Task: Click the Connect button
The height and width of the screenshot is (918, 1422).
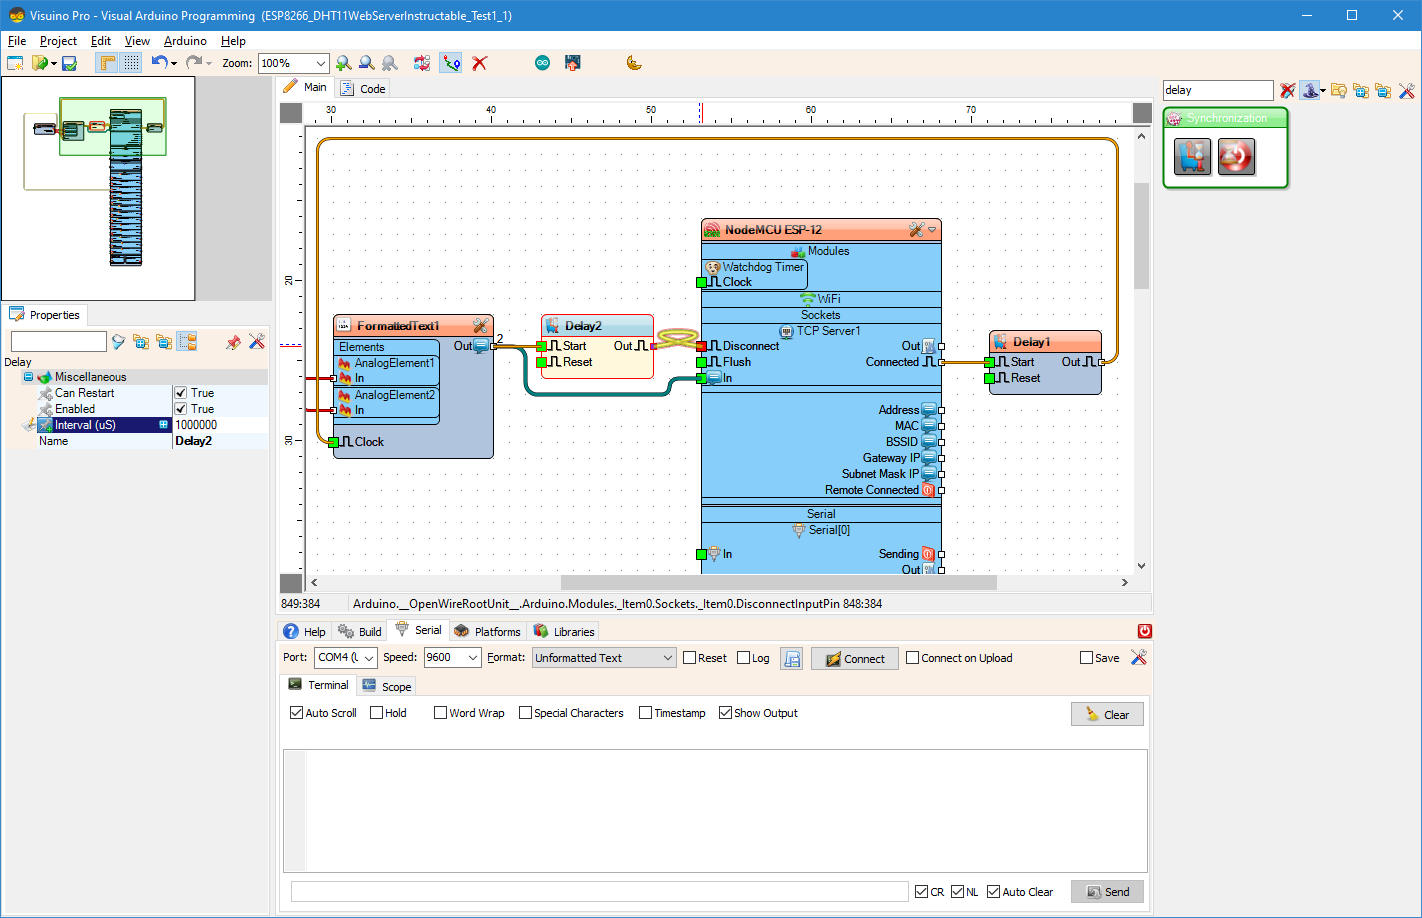Action: click(855, 658)
